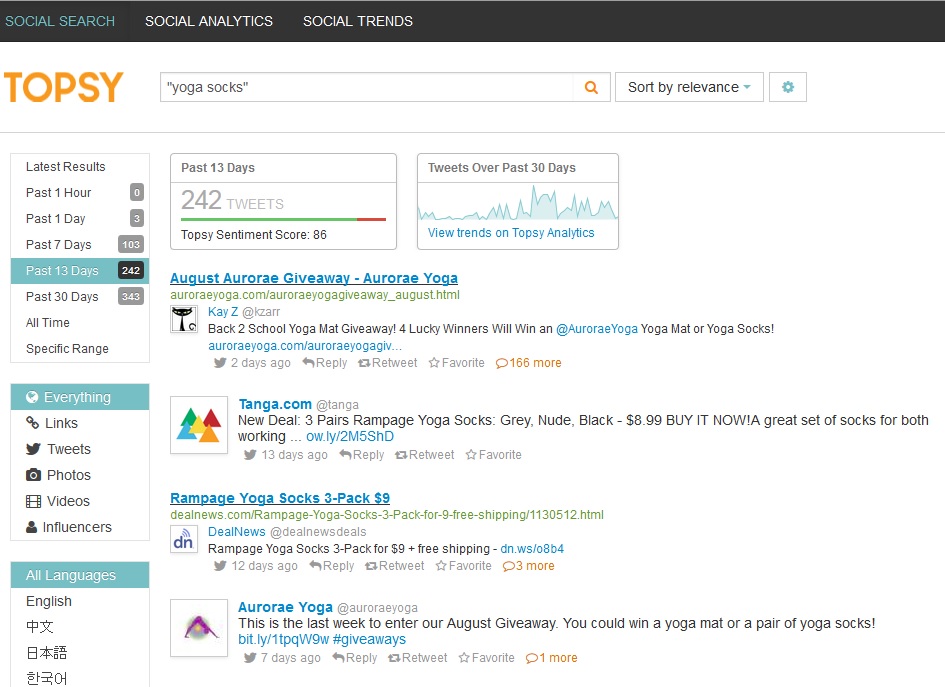Open the ow.ly/2M5ShD short link
Viewport: 945px width, 687px height.
coord(350,436)
